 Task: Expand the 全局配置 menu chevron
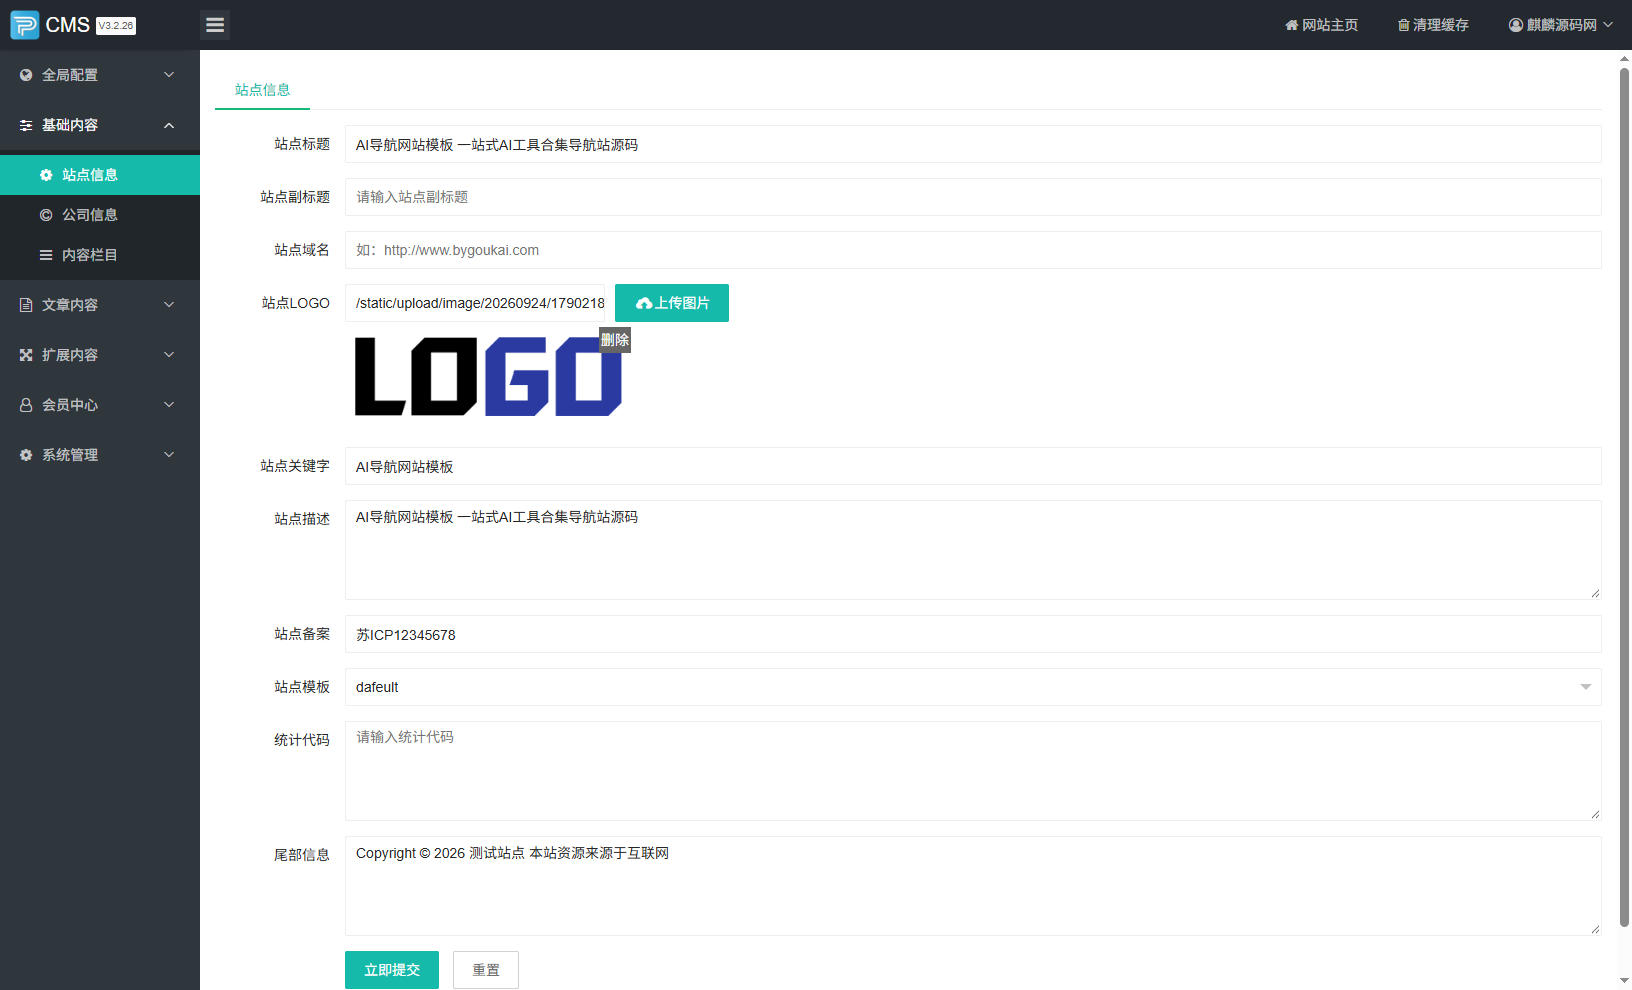[x=169, y=75]
